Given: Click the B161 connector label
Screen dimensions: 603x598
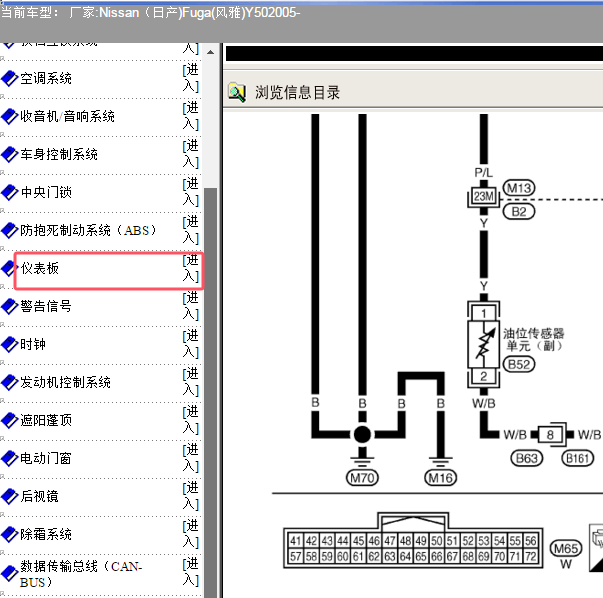Looking at the screenshot, I should 578,458.
